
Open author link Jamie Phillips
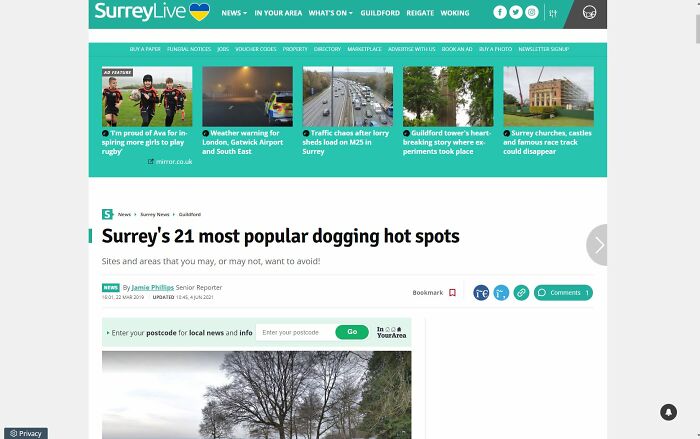click(x=152, y=288)
